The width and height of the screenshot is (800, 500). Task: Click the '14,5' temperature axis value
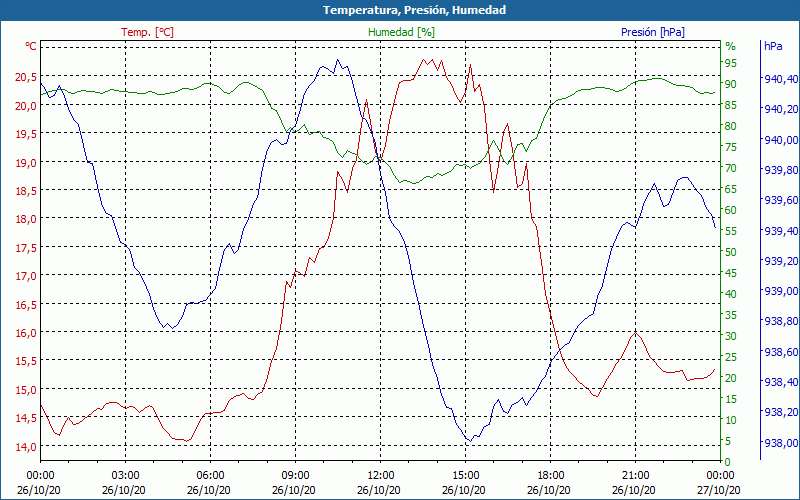pyautogui.click(x=26, y=418)
